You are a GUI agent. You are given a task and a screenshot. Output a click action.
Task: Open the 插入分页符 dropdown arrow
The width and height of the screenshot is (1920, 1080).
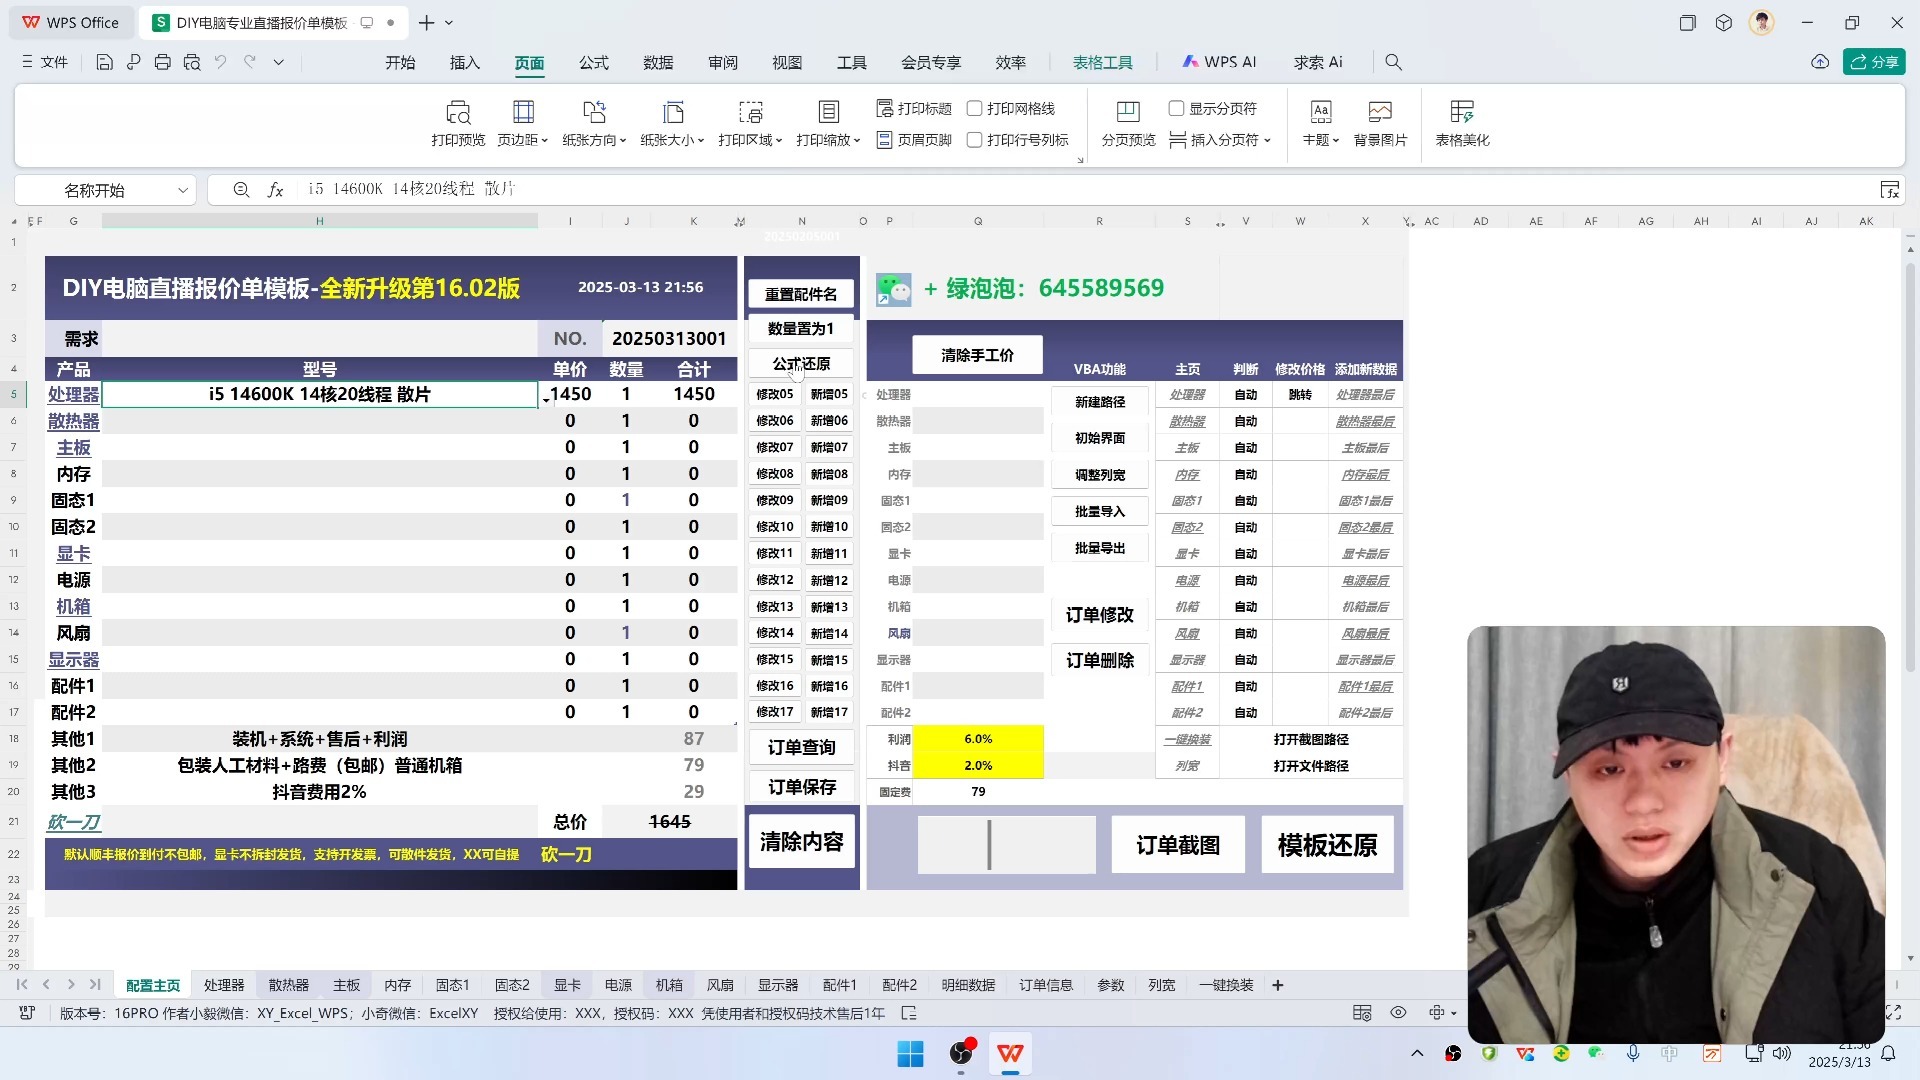[x=1269, y=140]
